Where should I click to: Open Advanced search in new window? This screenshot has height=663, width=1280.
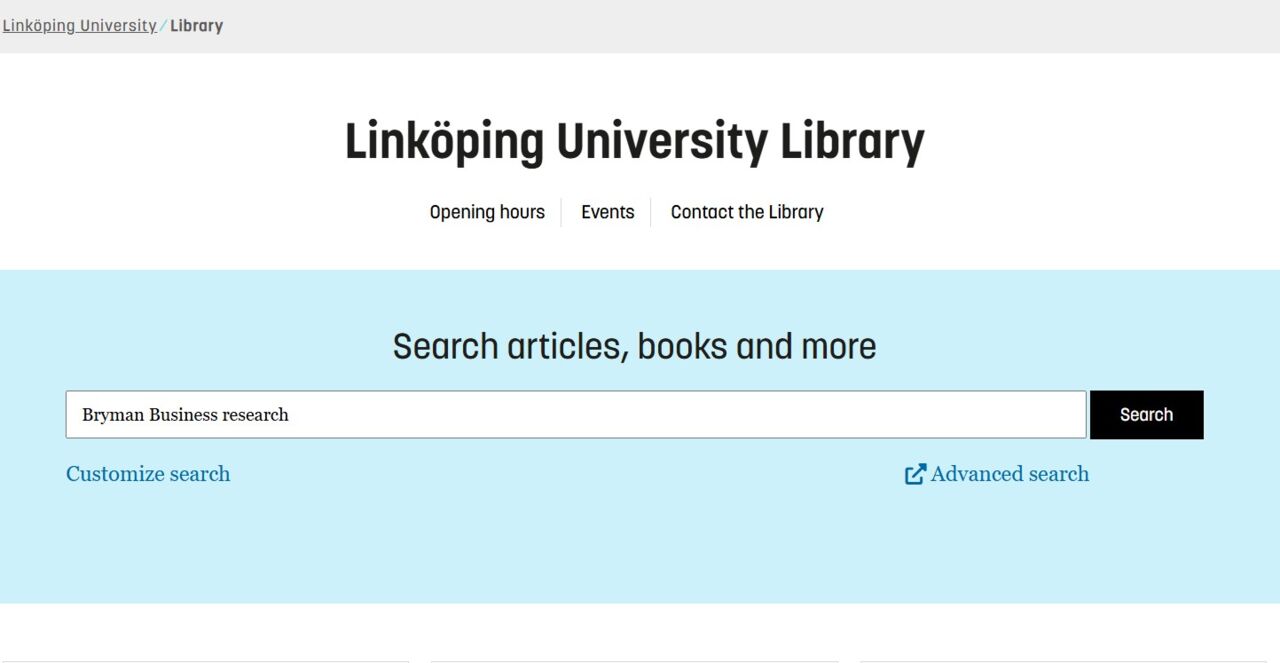point(1010,474)
